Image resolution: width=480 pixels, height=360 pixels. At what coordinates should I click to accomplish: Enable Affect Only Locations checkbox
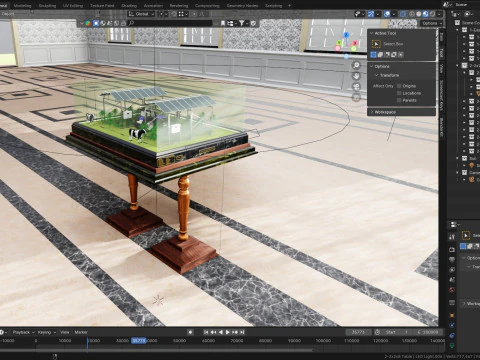(x=399, y=93)
